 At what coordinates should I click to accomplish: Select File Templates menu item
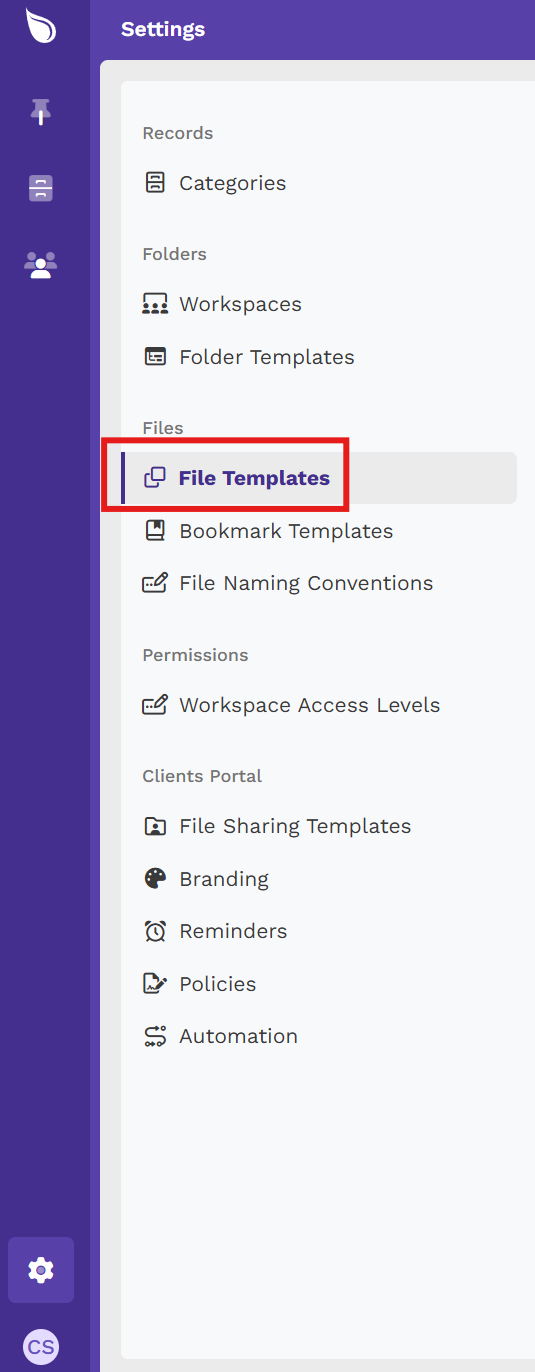[x=319, y=478]
